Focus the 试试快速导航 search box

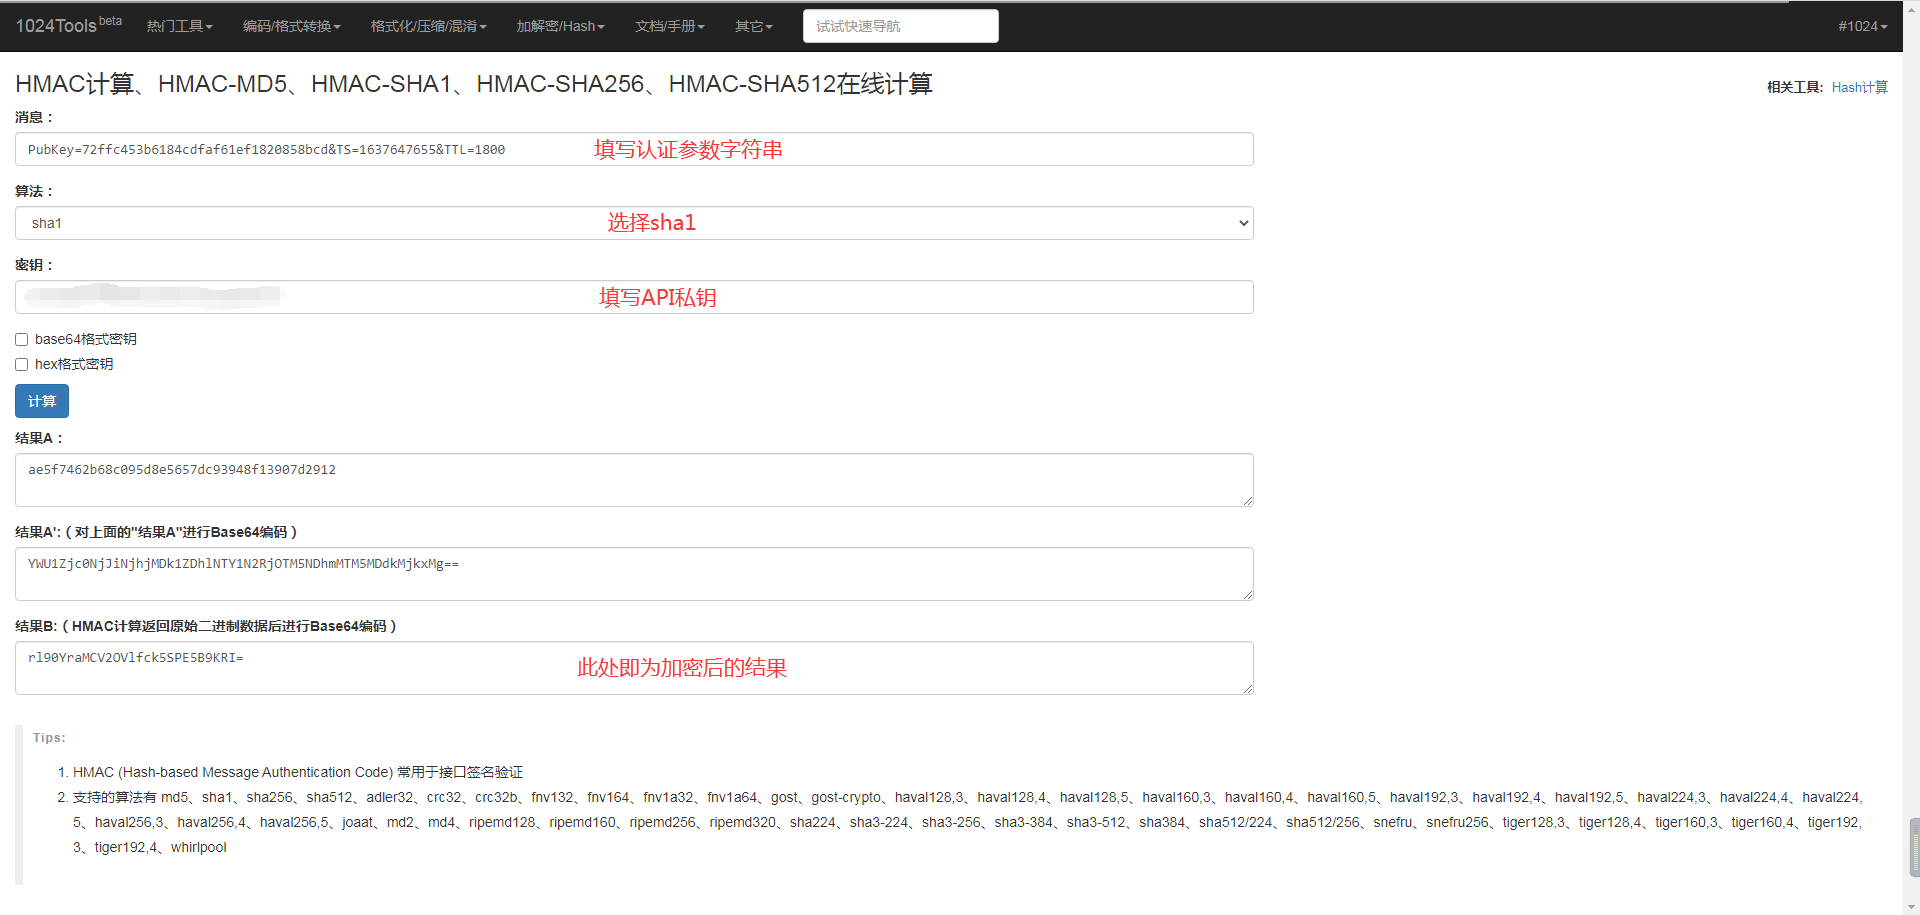[900, 26]
